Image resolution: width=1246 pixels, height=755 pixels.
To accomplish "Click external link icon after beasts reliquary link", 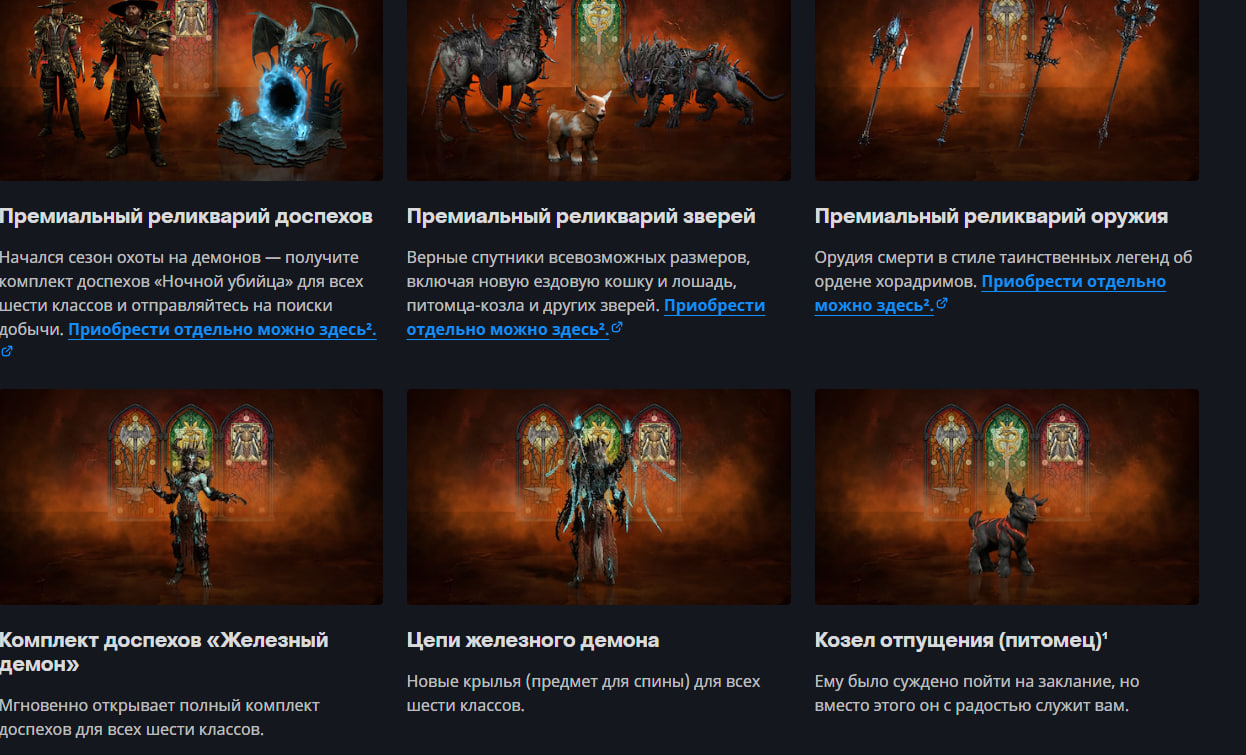I will [617, 327].
